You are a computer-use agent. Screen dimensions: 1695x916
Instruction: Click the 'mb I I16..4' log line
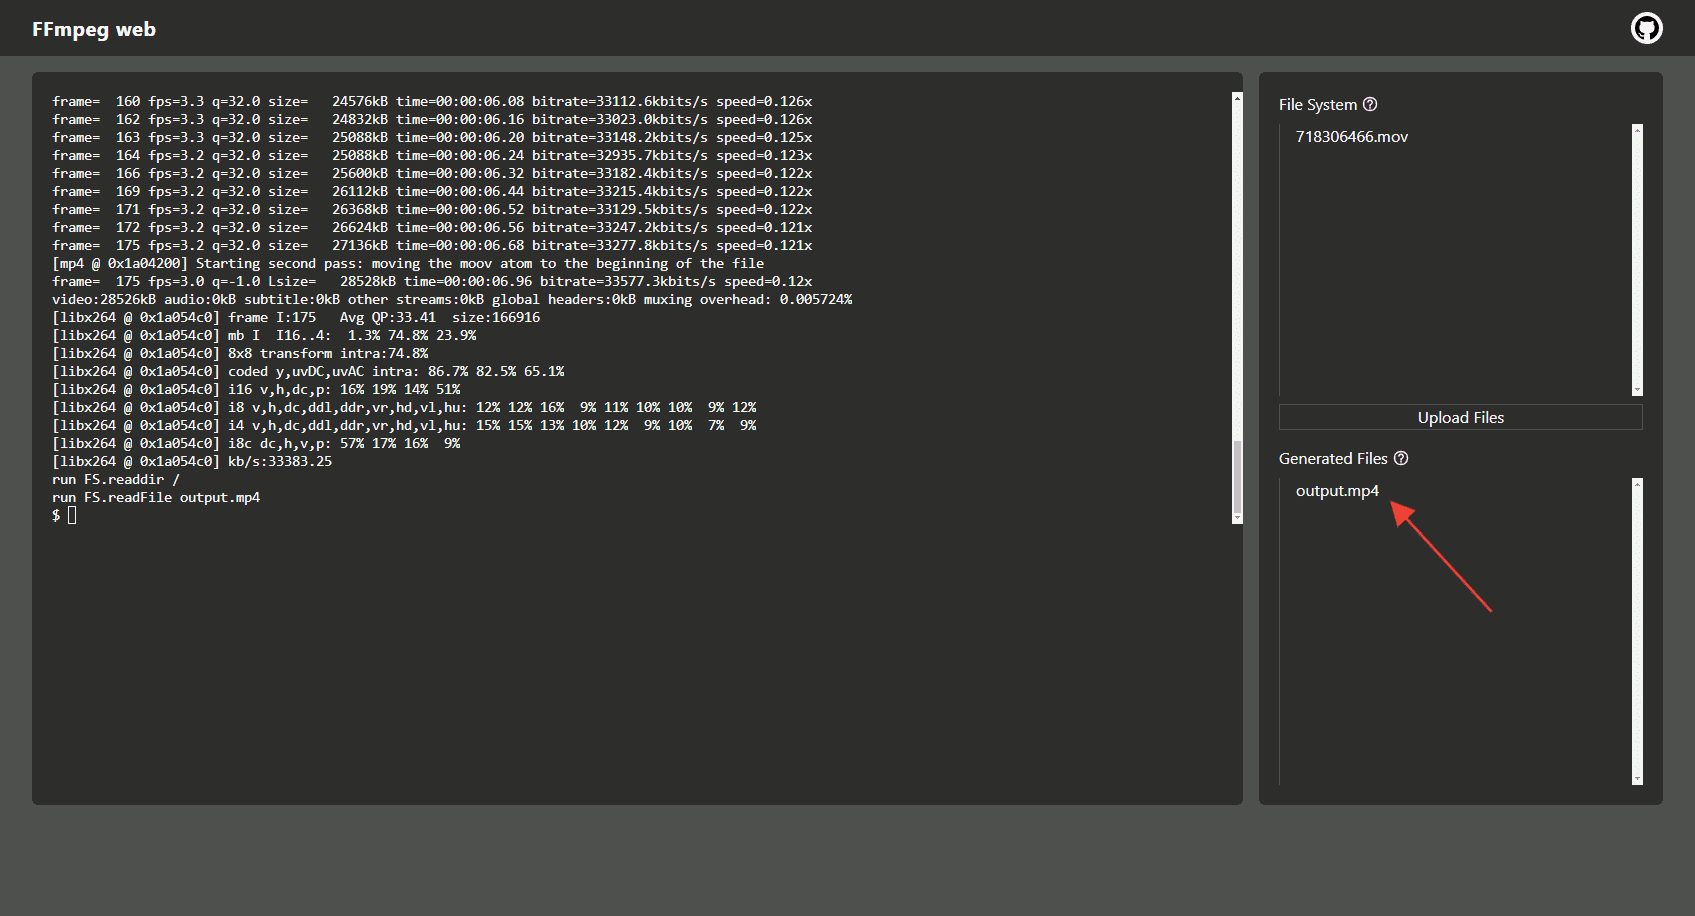264,335
